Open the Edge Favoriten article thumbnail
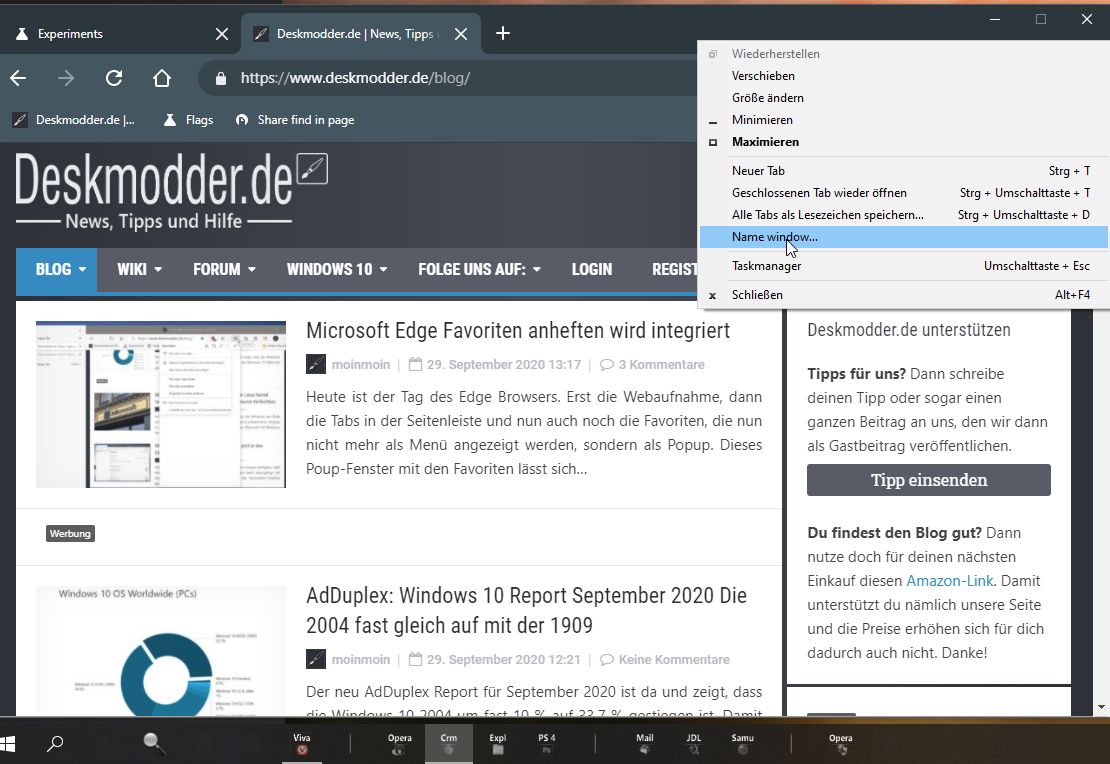 [161, 404]
